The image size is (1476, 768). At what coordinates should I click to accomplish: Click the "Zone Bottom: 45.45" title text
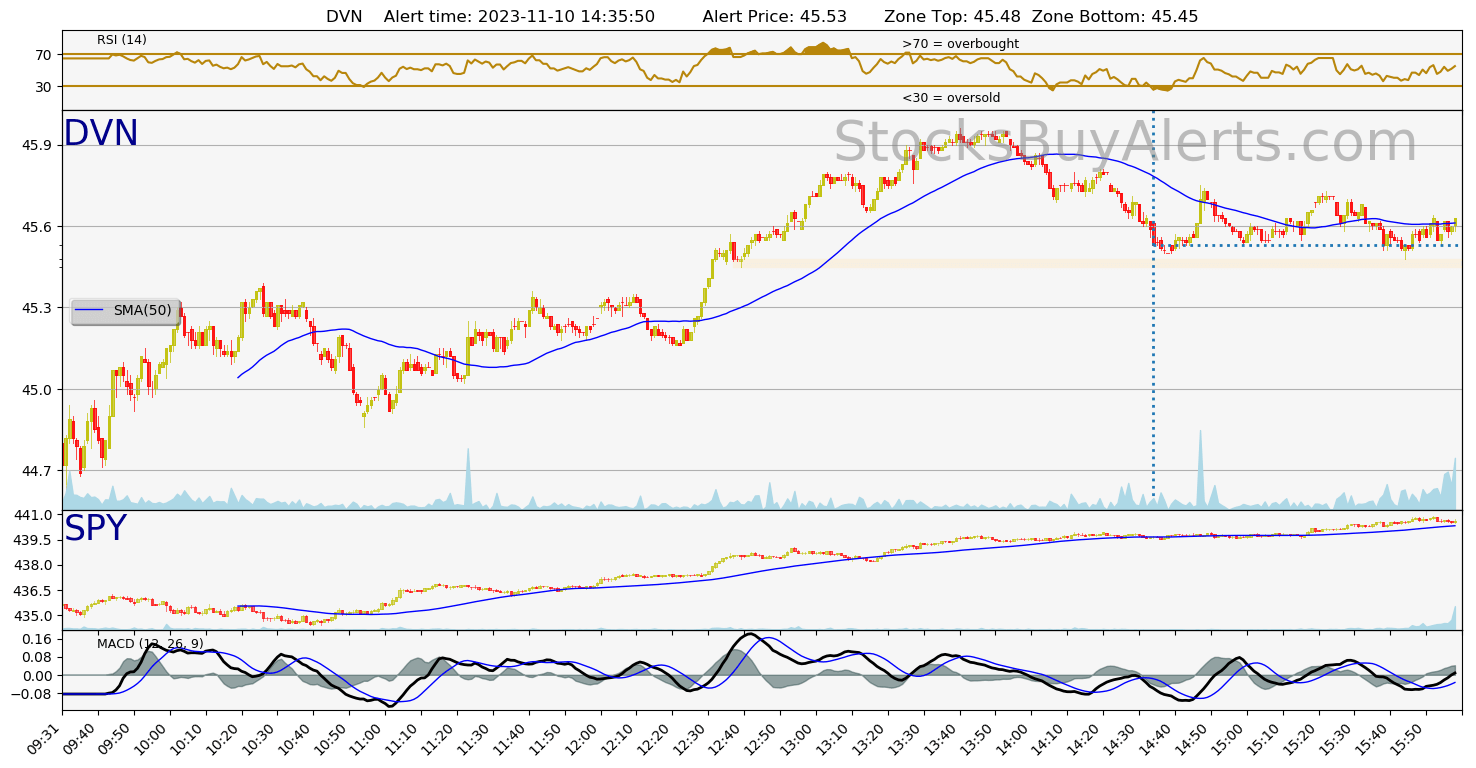click(1114, 17)
